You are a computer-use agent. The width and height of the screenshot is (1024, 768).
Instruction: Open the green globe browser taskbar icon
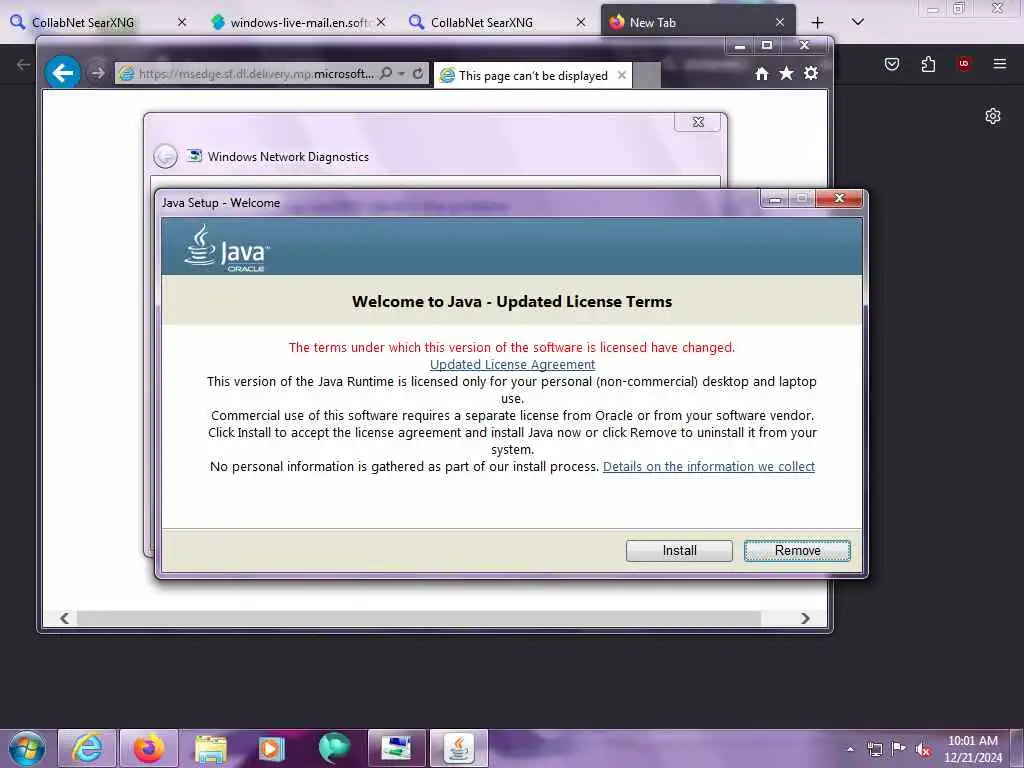click(334, 748)
